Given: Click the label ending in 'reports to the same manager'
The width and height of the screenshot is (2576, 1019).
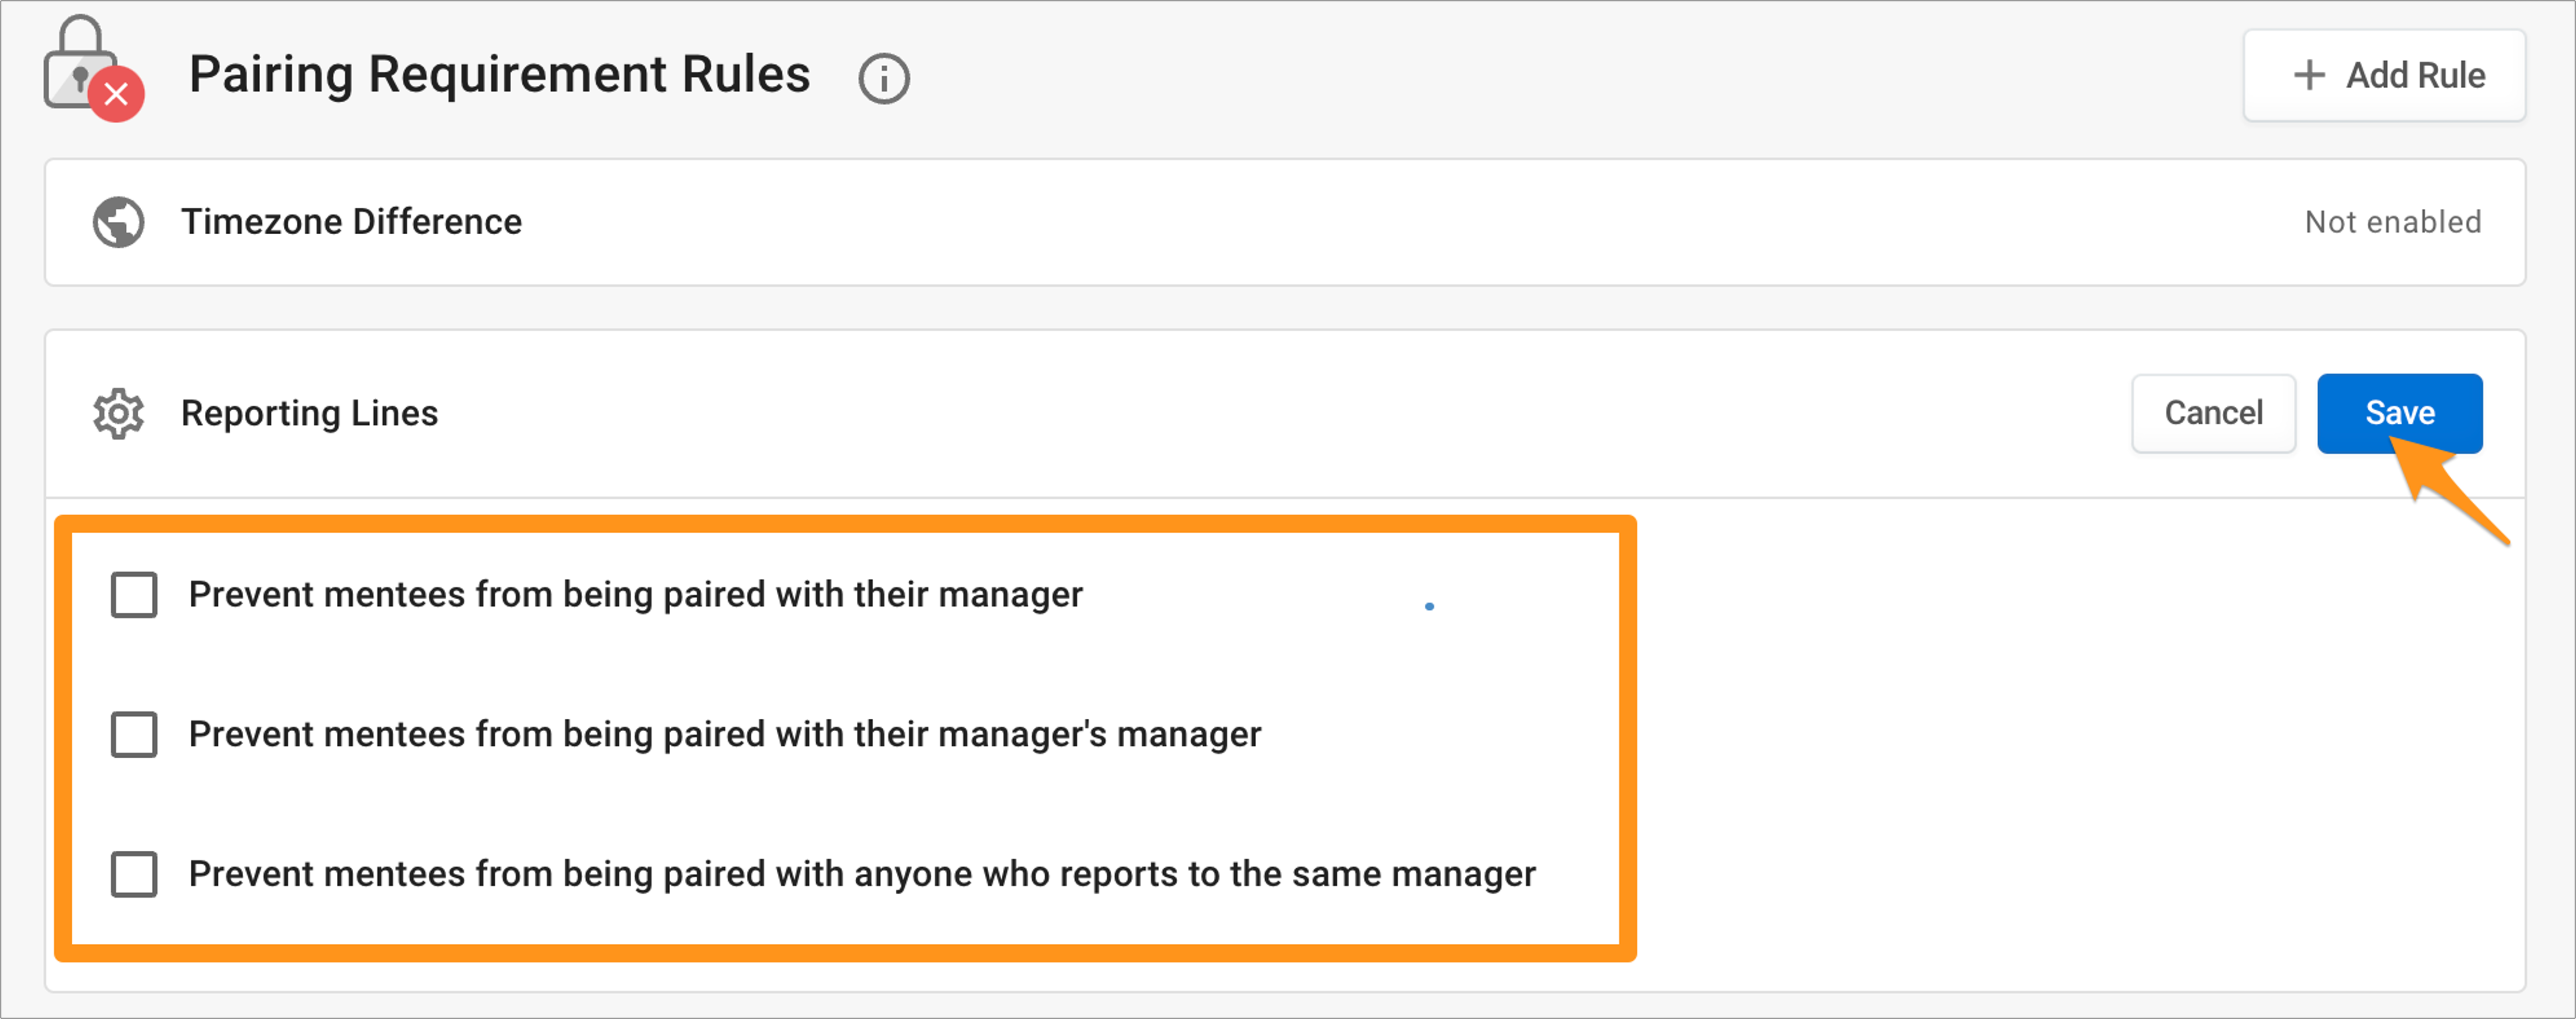Looking at the screenshot, I should click(862, 875).
